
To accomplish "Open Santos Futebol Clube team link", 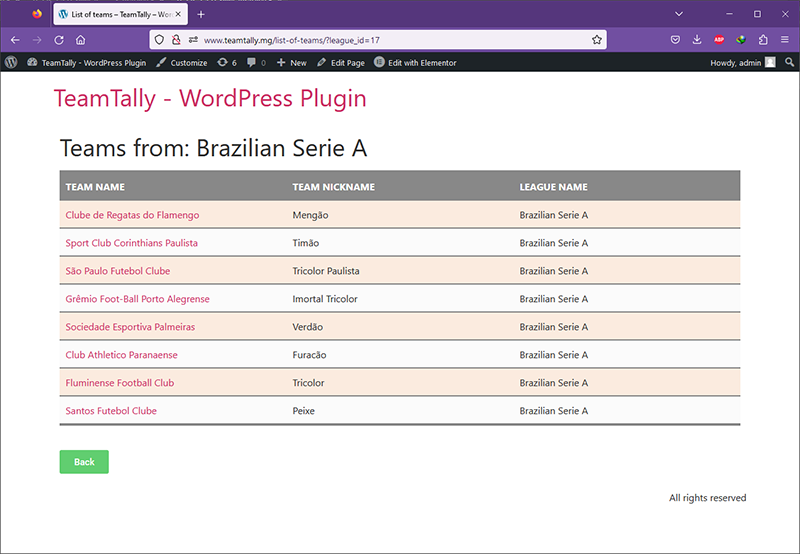I will pyautogui.click(x=111, y=411).
